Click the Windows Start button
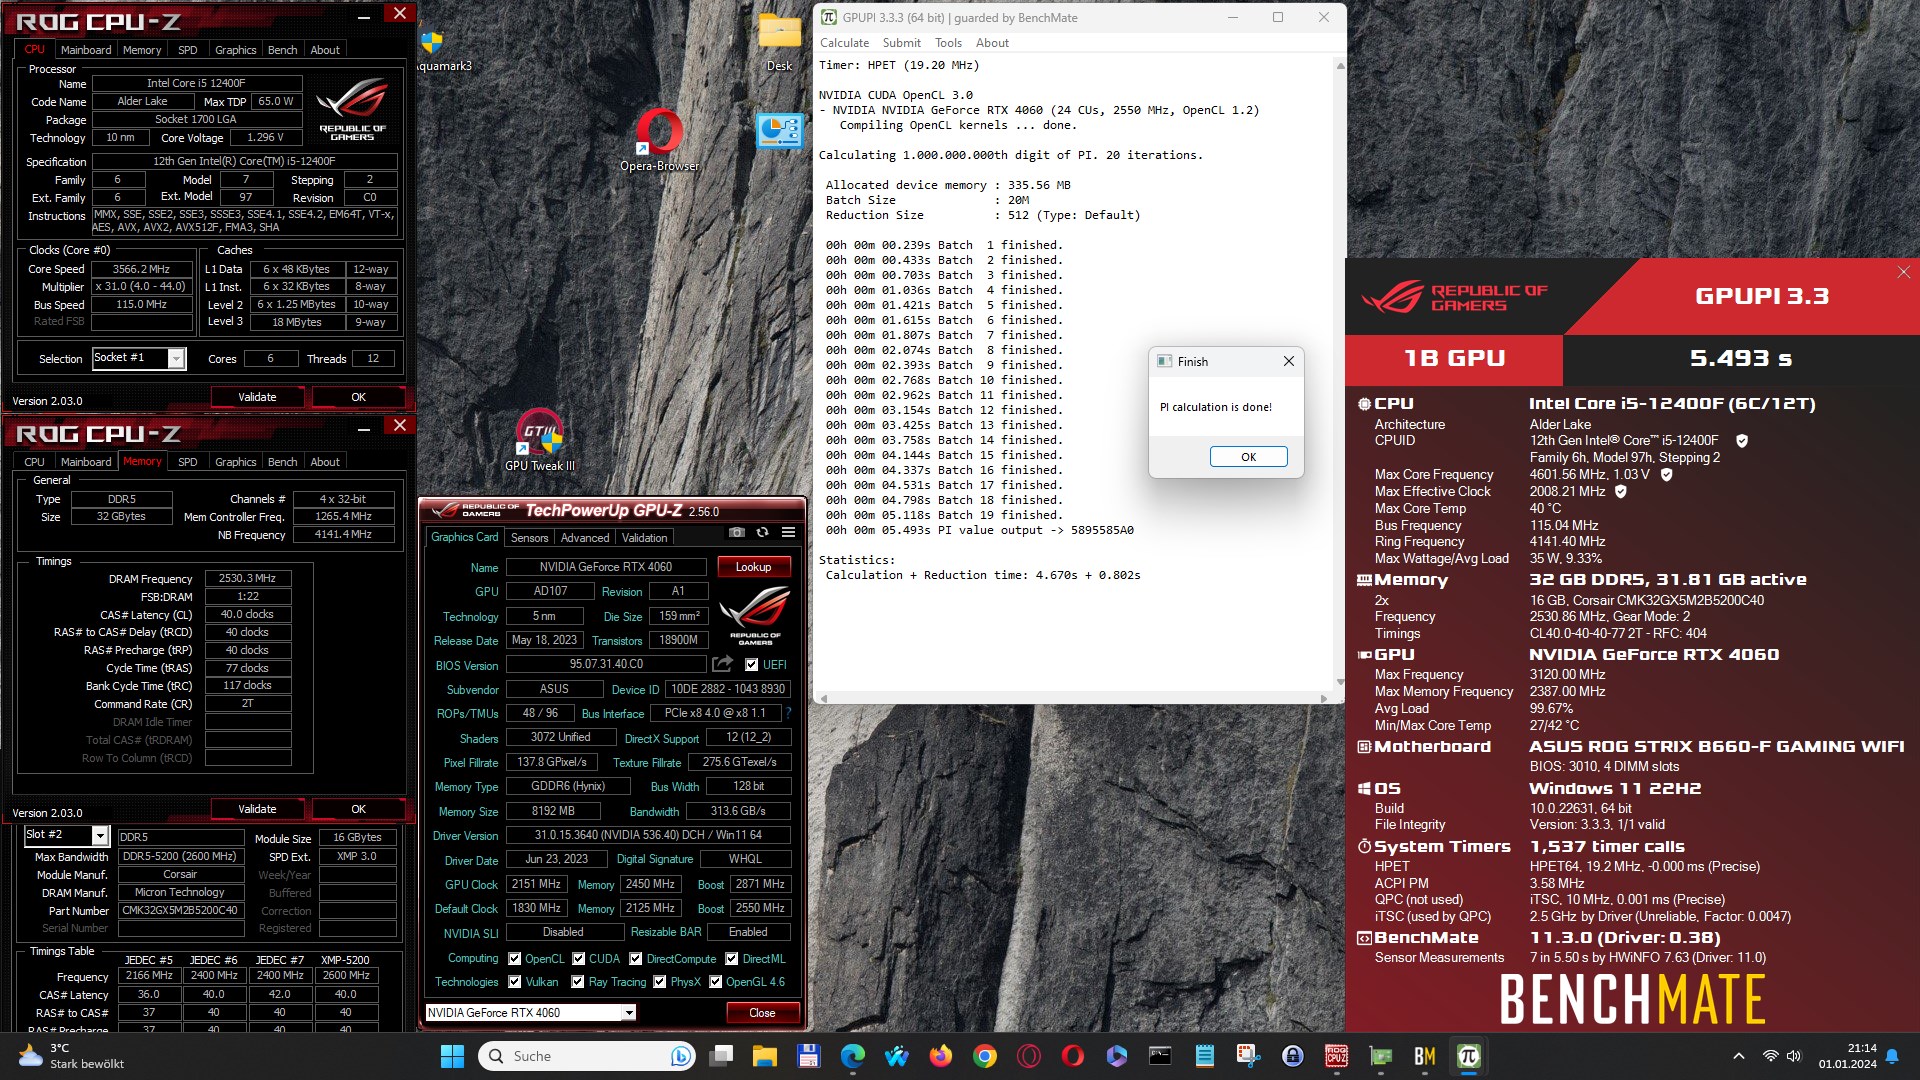The image size is (1920, 1080). click(x=452, y=1056)
